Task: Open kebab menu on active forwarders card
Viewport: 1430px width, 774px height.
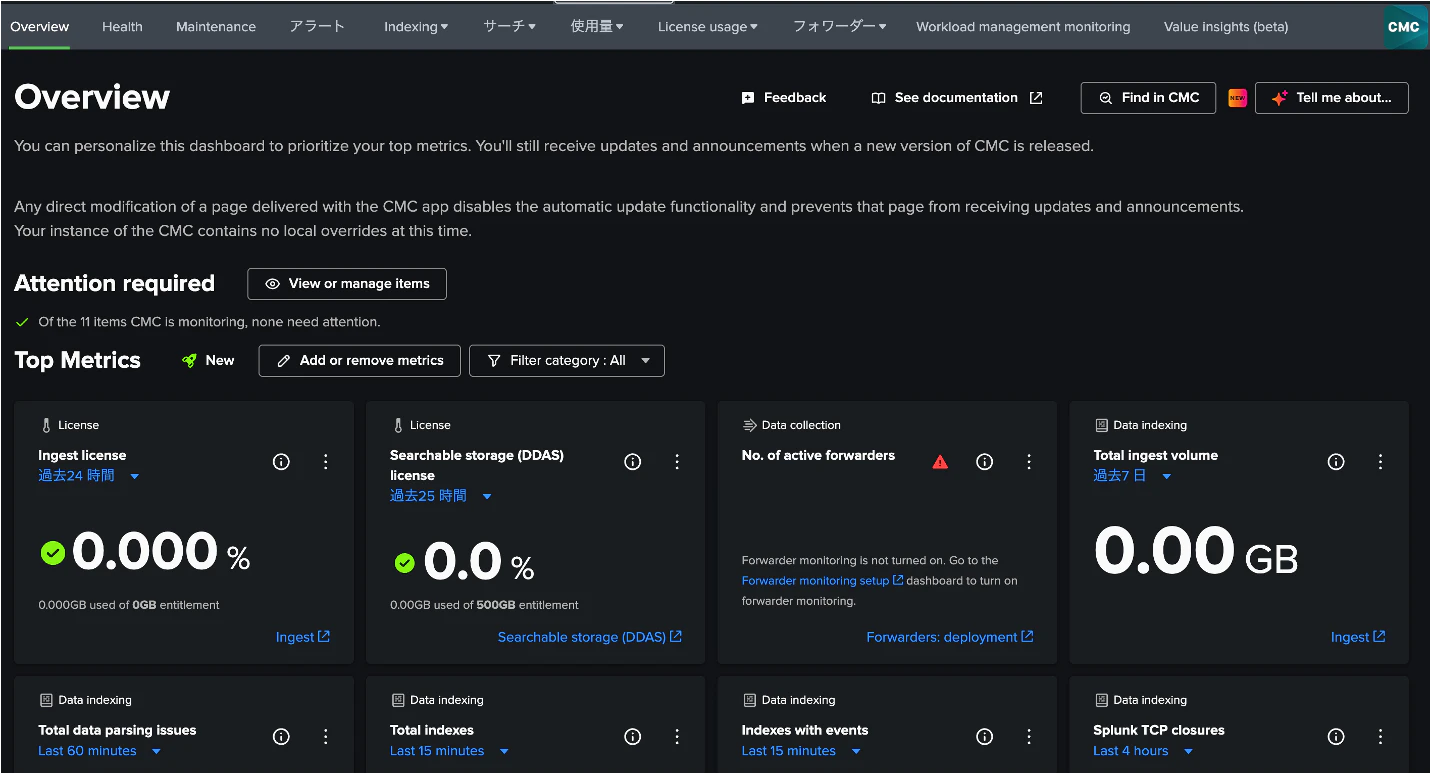Action: (x=1029, y=462)
